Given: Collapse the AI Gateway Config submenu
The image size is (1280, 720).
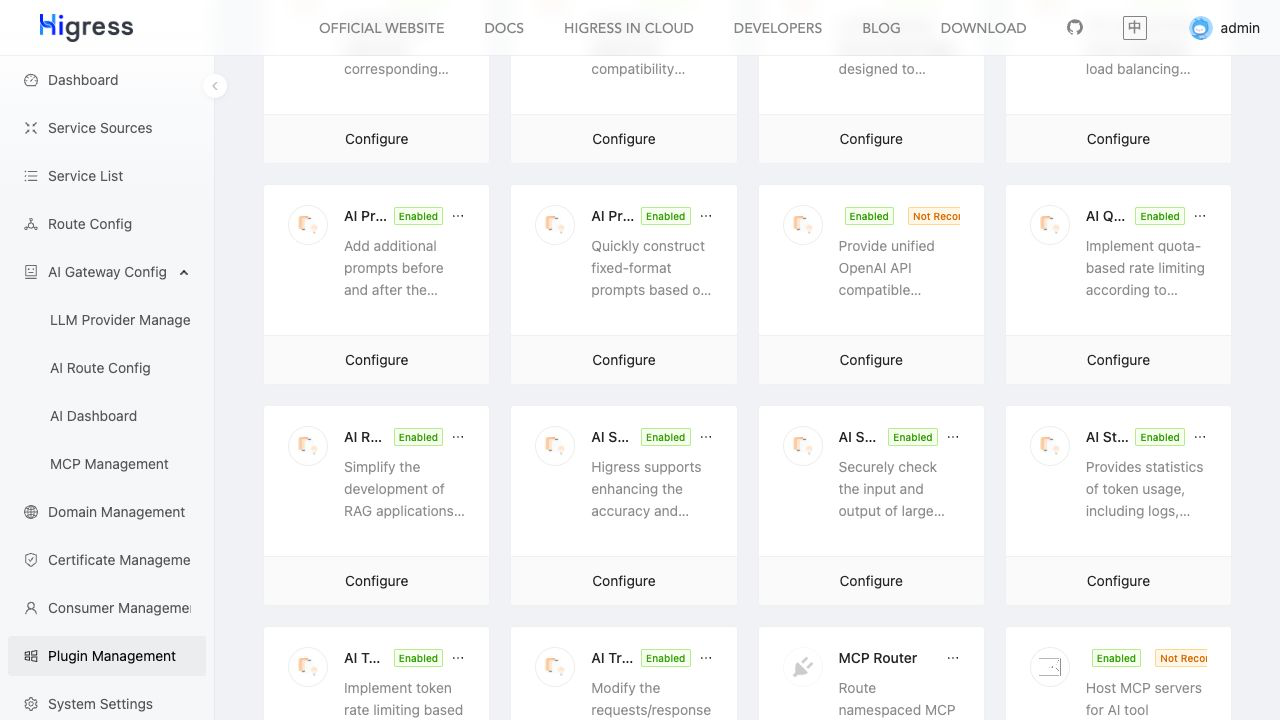Looking at the screenshot, I should click(x=184, y=272).
